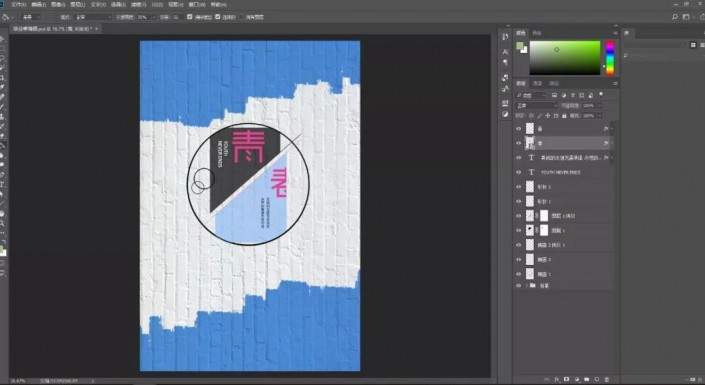Toggle the 消除锯齿 anti-alias checkbox

pos(190,17)
